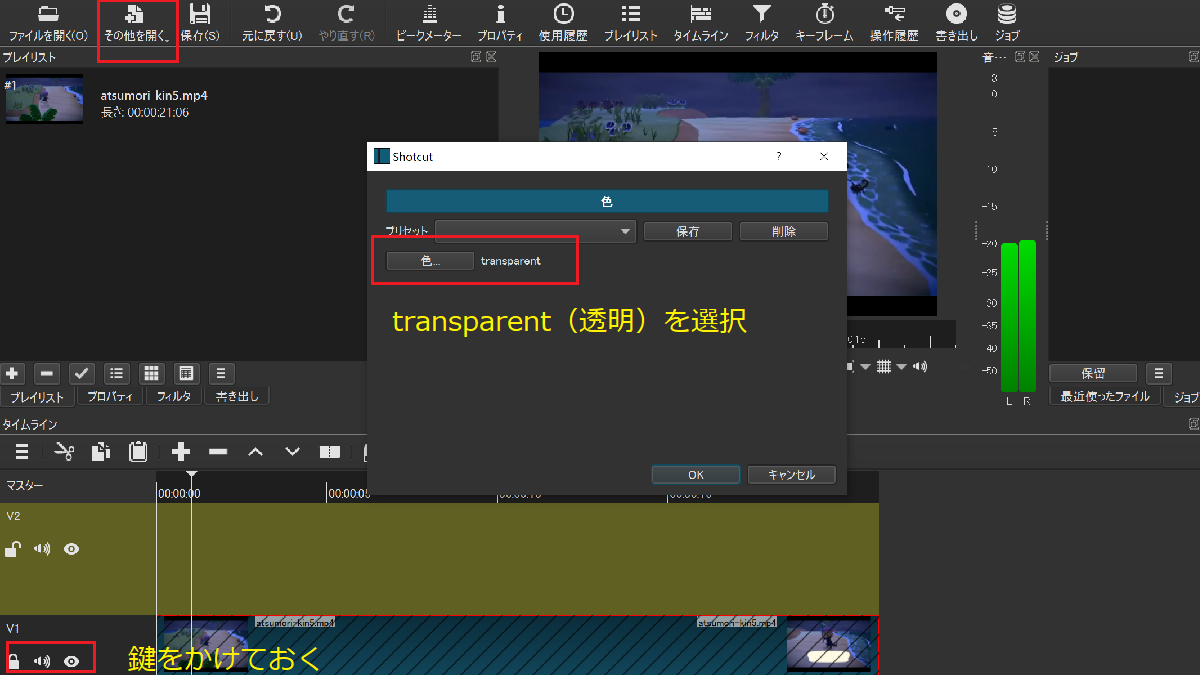This screenshot has height=675, width=1200.
Task: Switch to the Properties (プロパティ) tab
Action: (110, 396)
